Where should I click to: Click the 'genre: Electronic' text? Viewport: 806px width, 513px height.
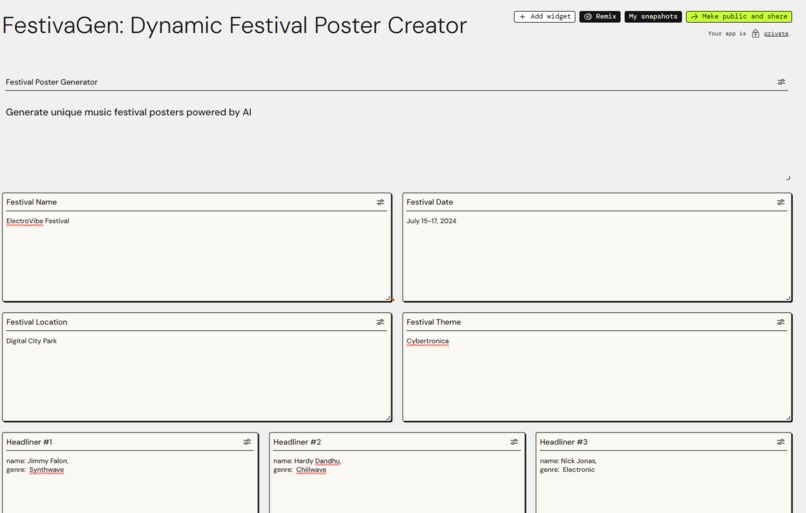[567, 470]
